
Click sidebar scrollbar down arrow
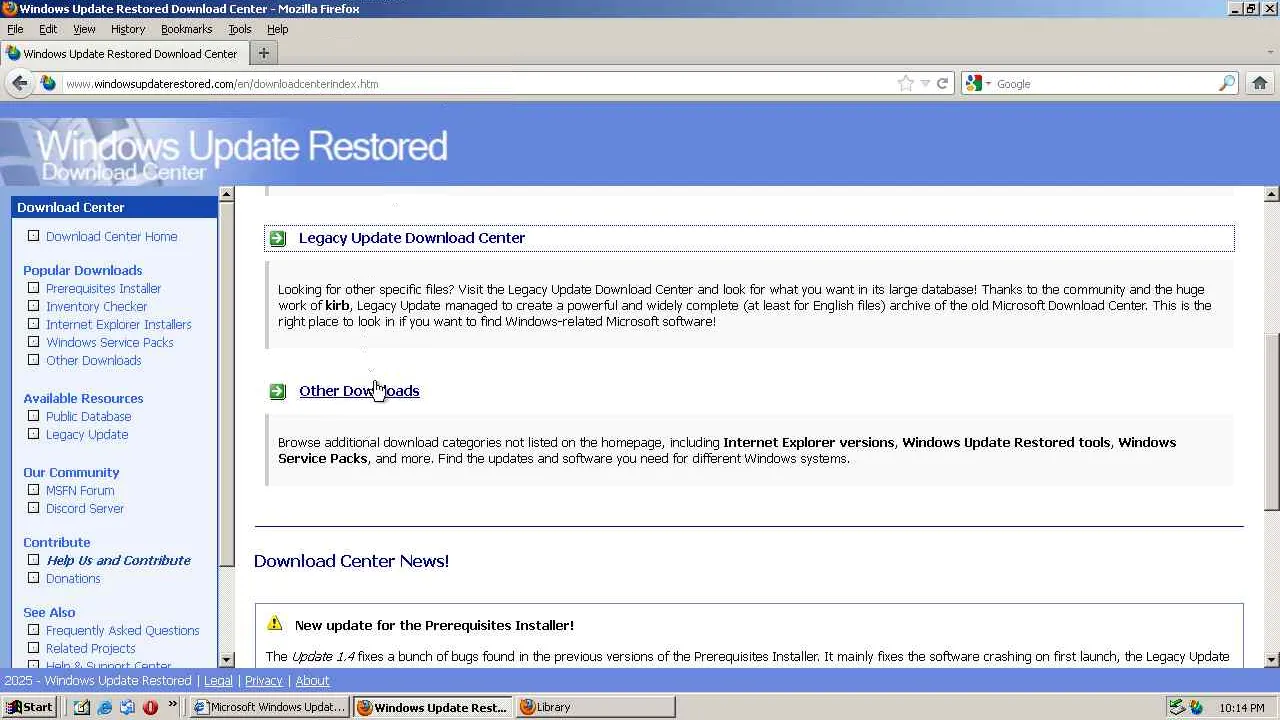(x=226, y=660)
